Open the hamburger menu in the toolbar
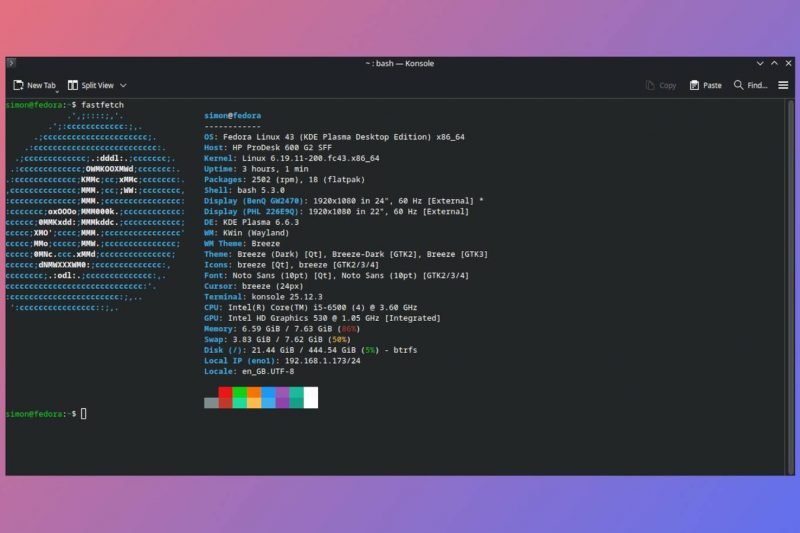800x533 pixels. tap(783, 86)
